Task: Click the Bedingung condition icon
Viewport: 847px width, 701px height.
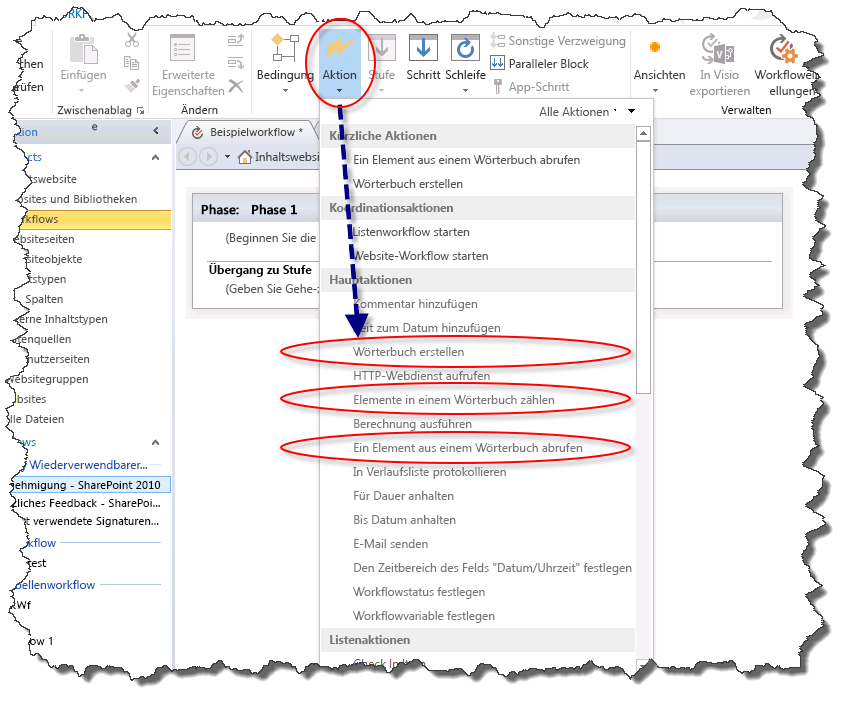Action: click(285, 48)
